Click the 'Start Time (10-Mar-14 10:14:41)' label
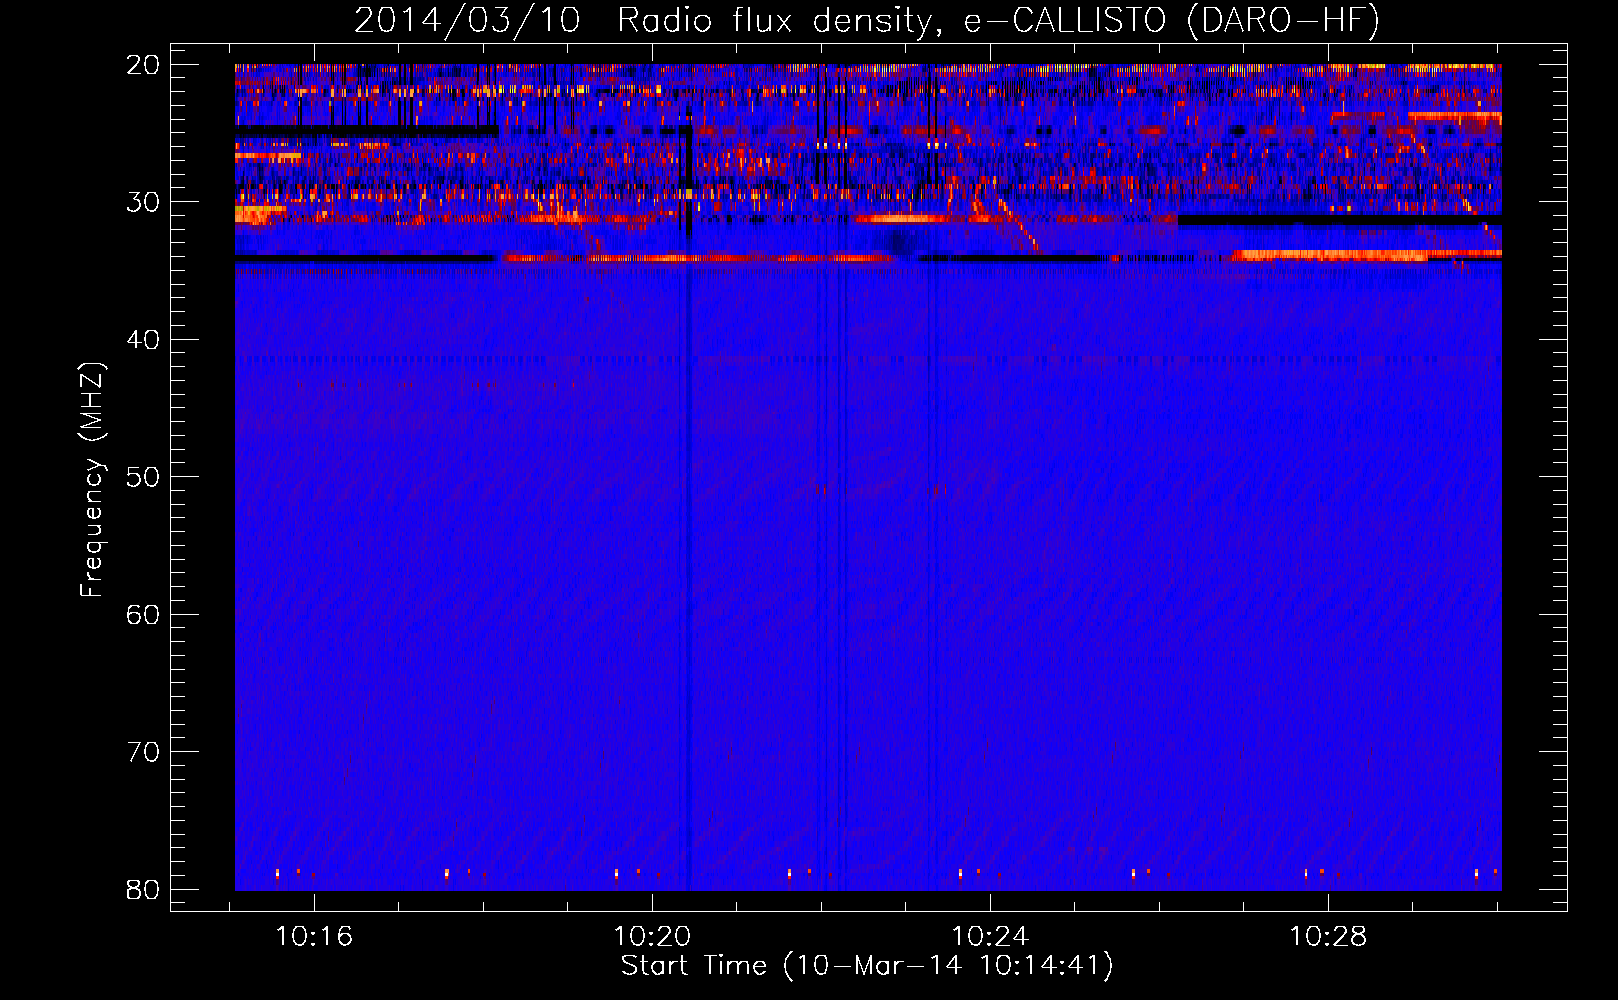 click(867, 966)
